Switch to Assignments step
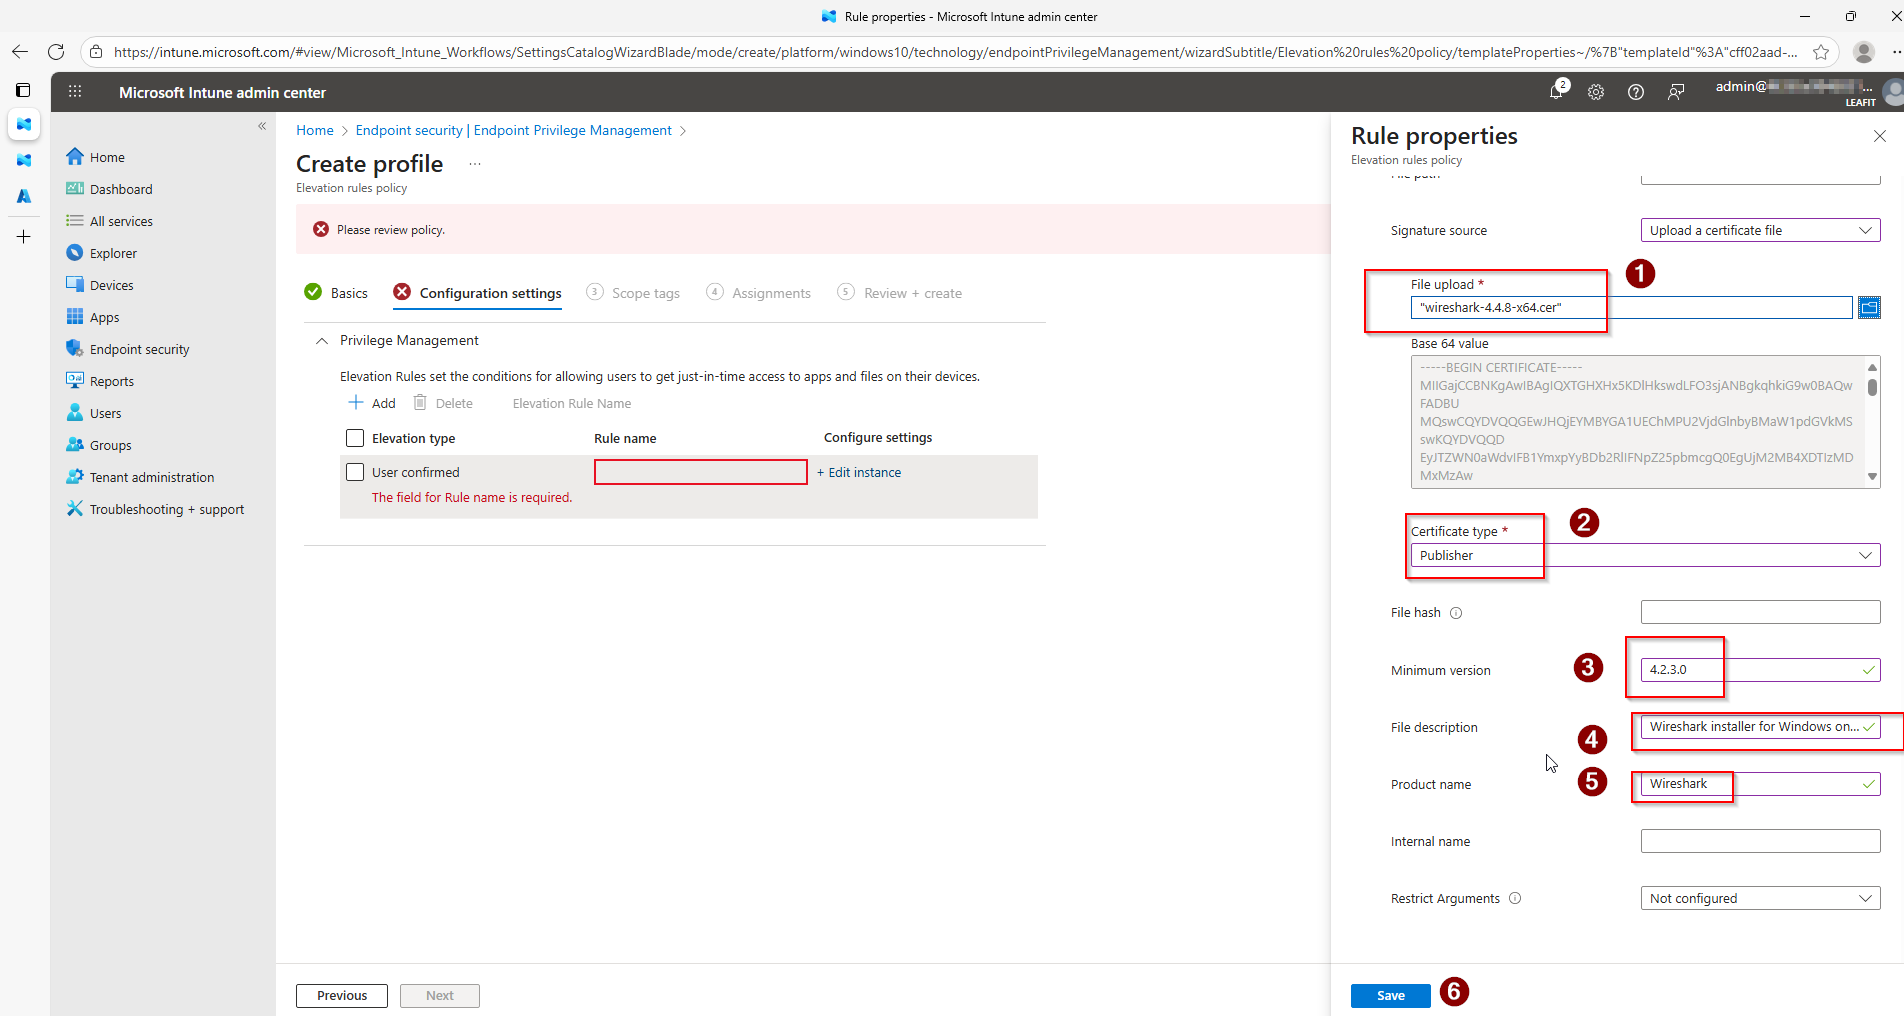The height and width of the screenshot is (1016, 1904). point(759,293)
